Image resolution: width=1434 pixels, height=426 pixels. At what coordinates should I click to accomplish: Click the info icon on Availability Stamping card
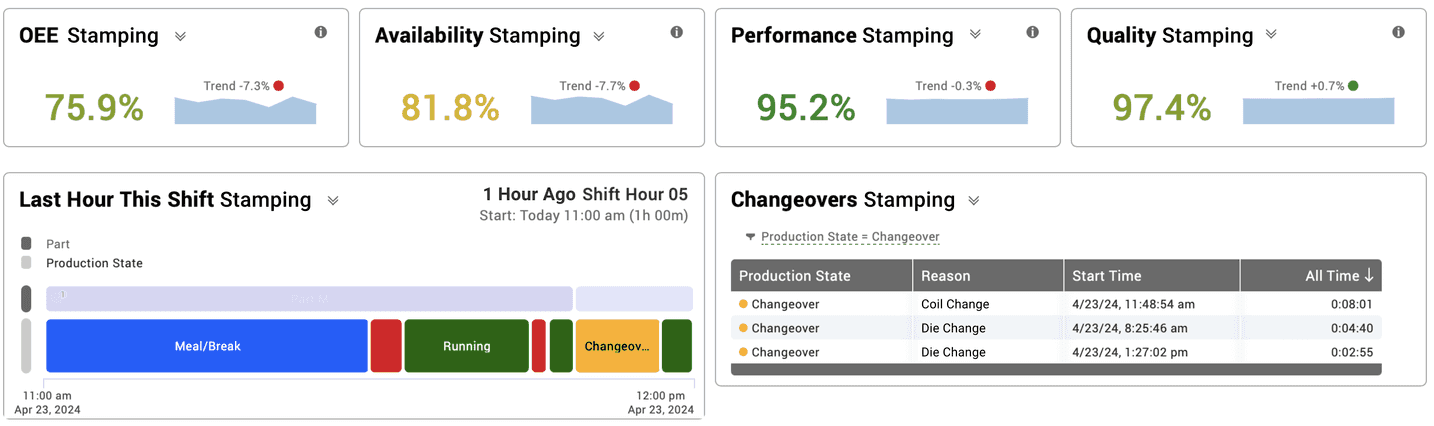coord(677,33)
